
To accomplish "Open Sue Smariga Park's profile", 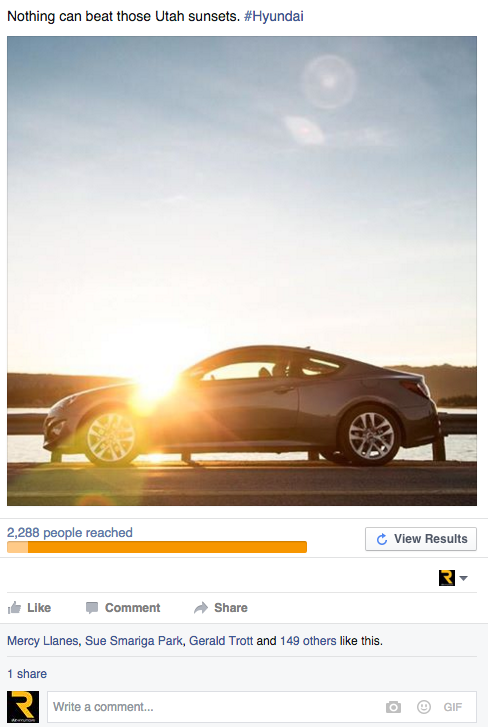I will click(x=133, y=641).
